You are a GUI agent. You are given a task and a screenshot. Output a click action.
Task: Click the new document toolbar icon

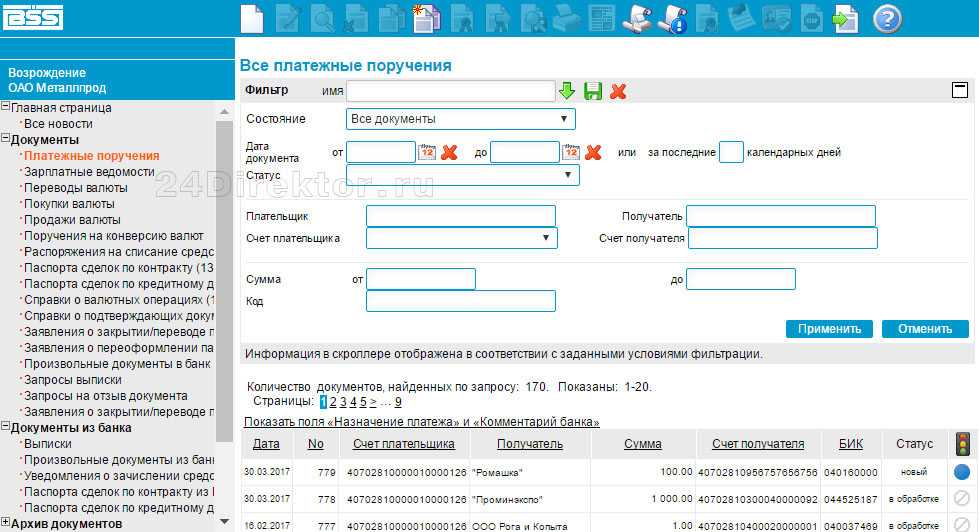coord(252,18)
